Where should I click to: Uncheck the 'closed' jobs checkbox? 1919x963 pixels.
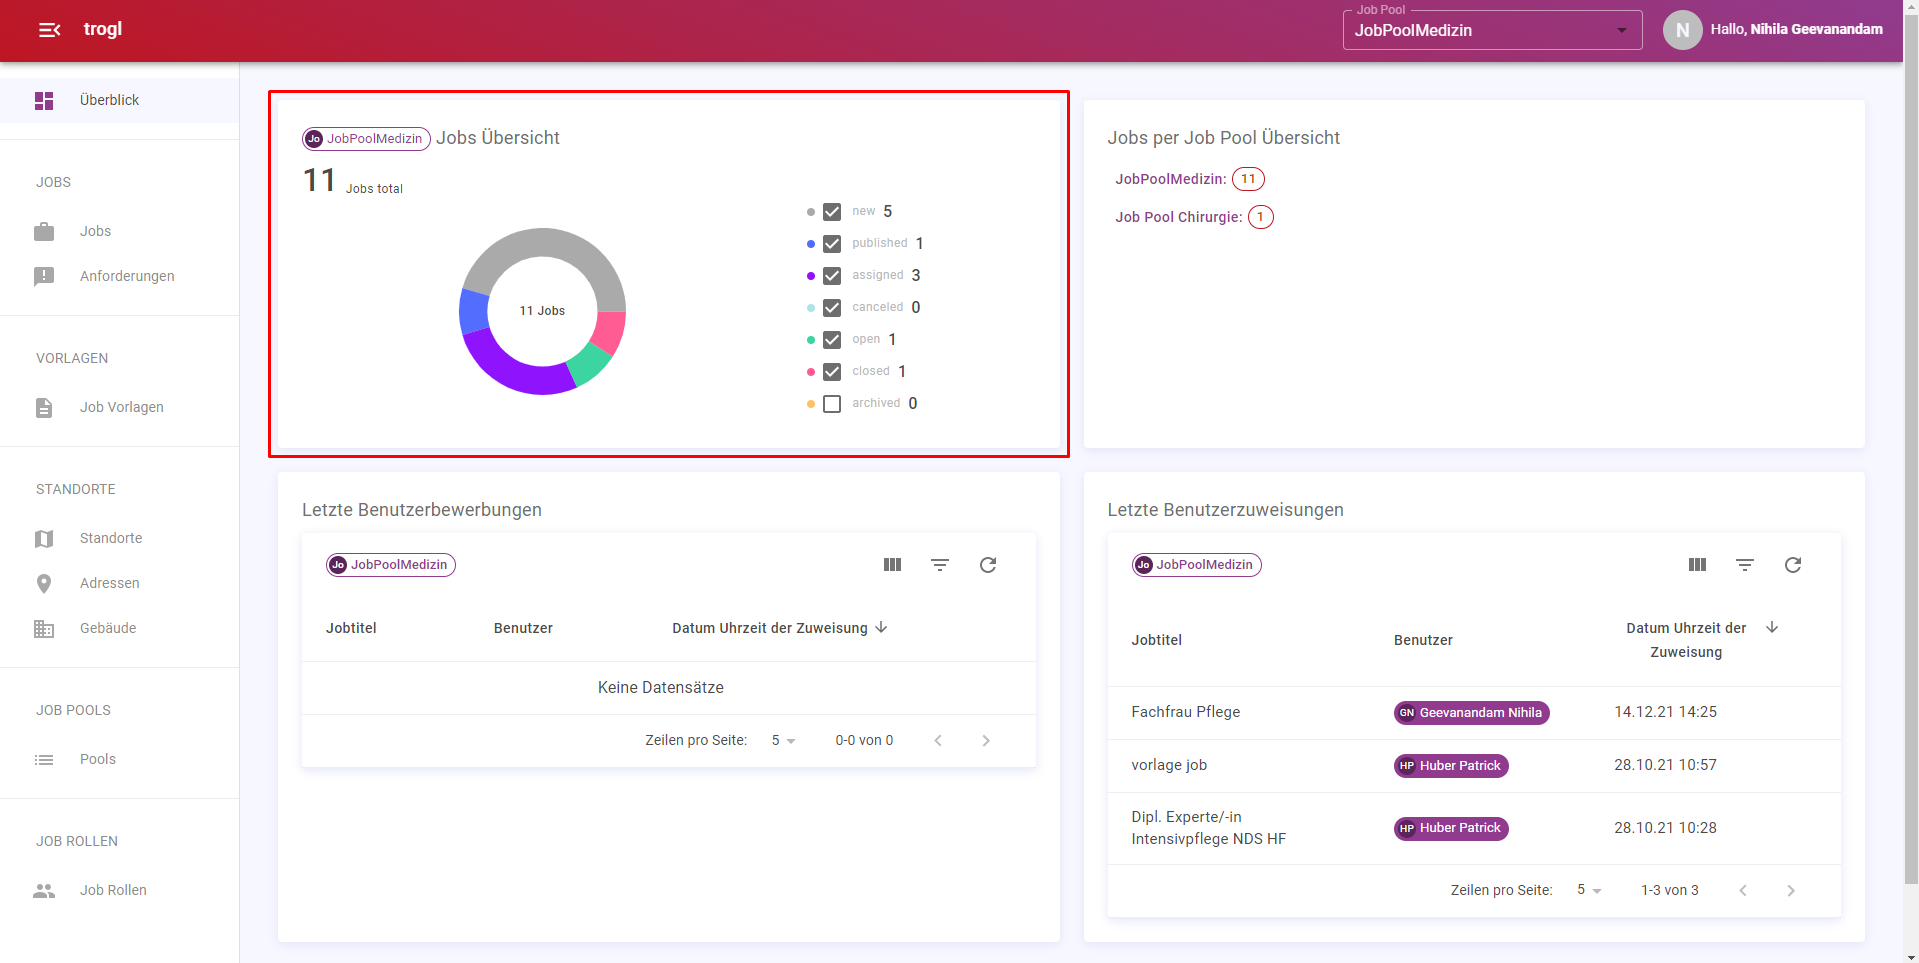[x=832, y=372]
